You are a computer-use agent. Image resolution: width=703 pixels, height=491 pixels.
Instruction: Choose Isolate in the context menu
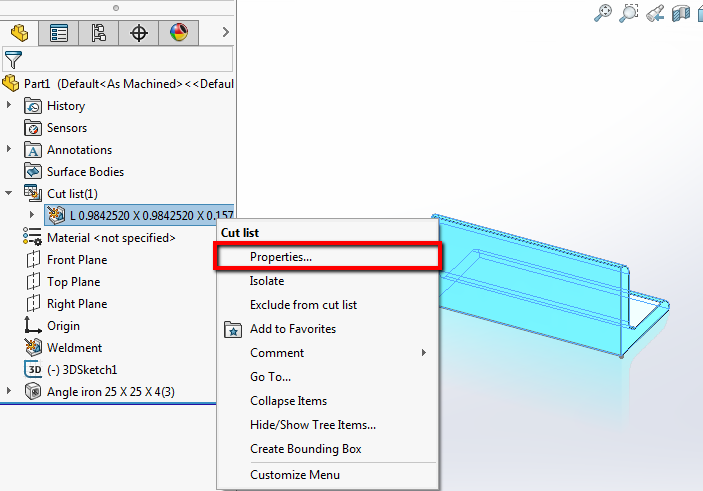point(328,281)
